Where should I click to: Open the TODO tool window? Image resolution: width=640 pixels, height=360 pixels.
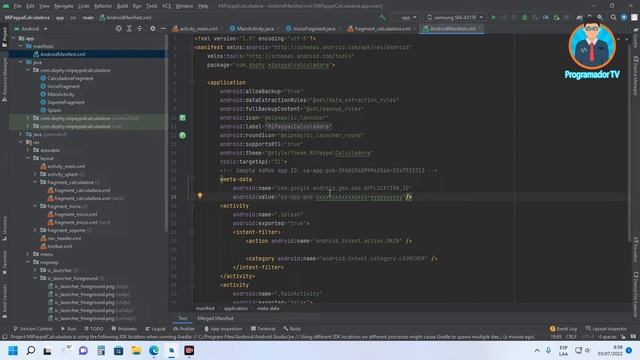pos(93,329)
